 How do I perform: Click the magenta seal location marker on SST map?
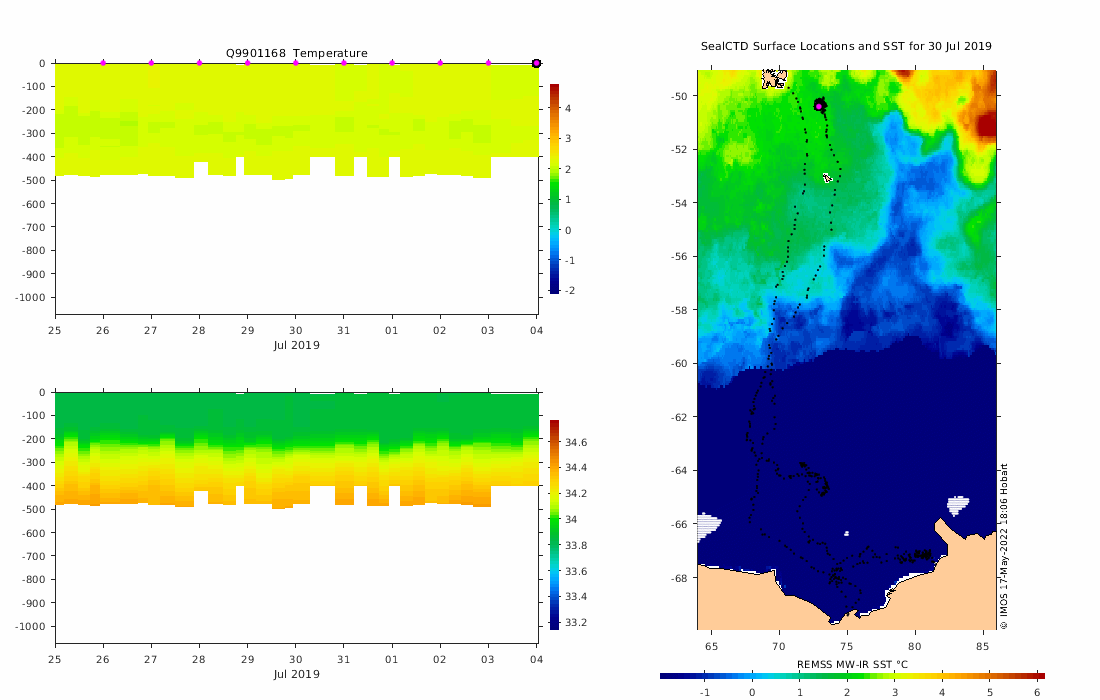pyautogui.click(x=819, y=107)
